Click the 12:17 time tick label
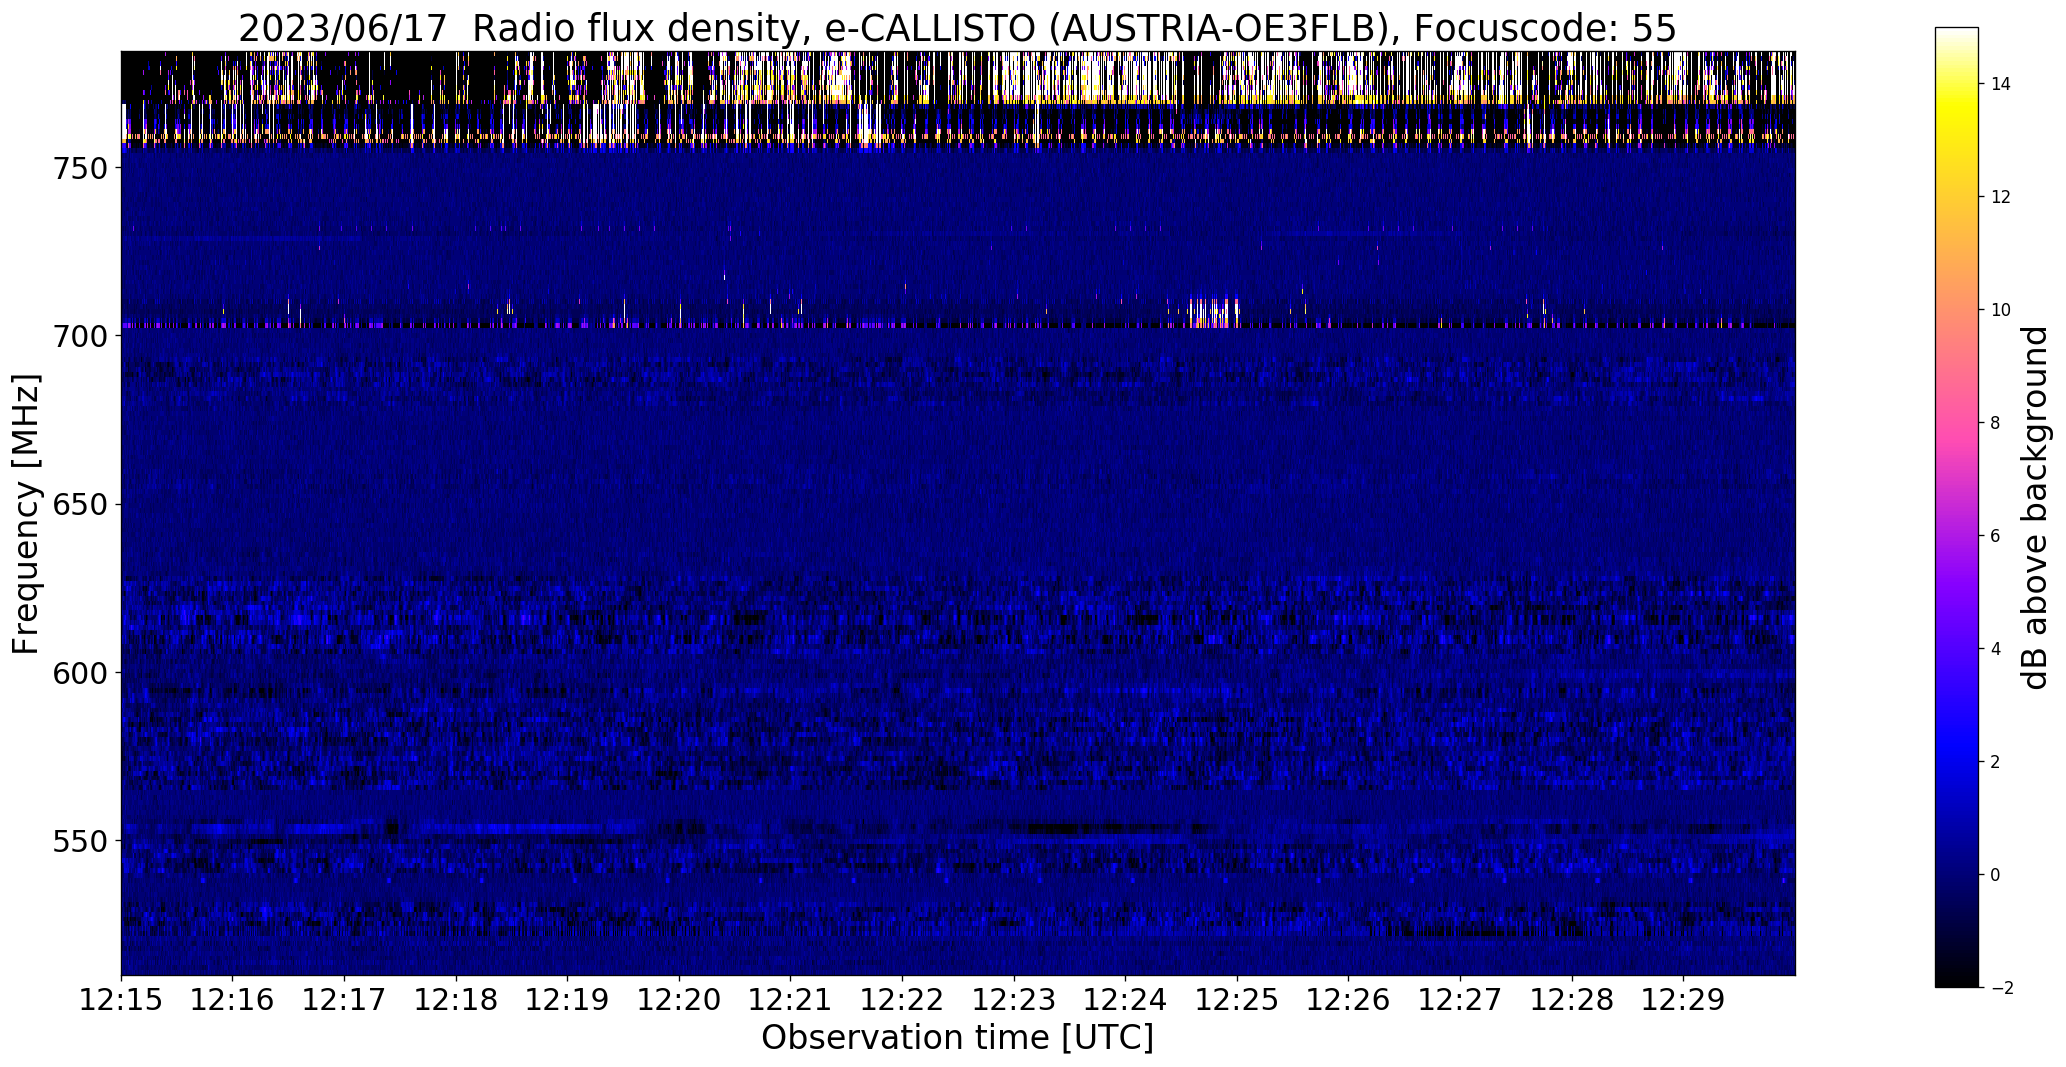 [344, 999]
